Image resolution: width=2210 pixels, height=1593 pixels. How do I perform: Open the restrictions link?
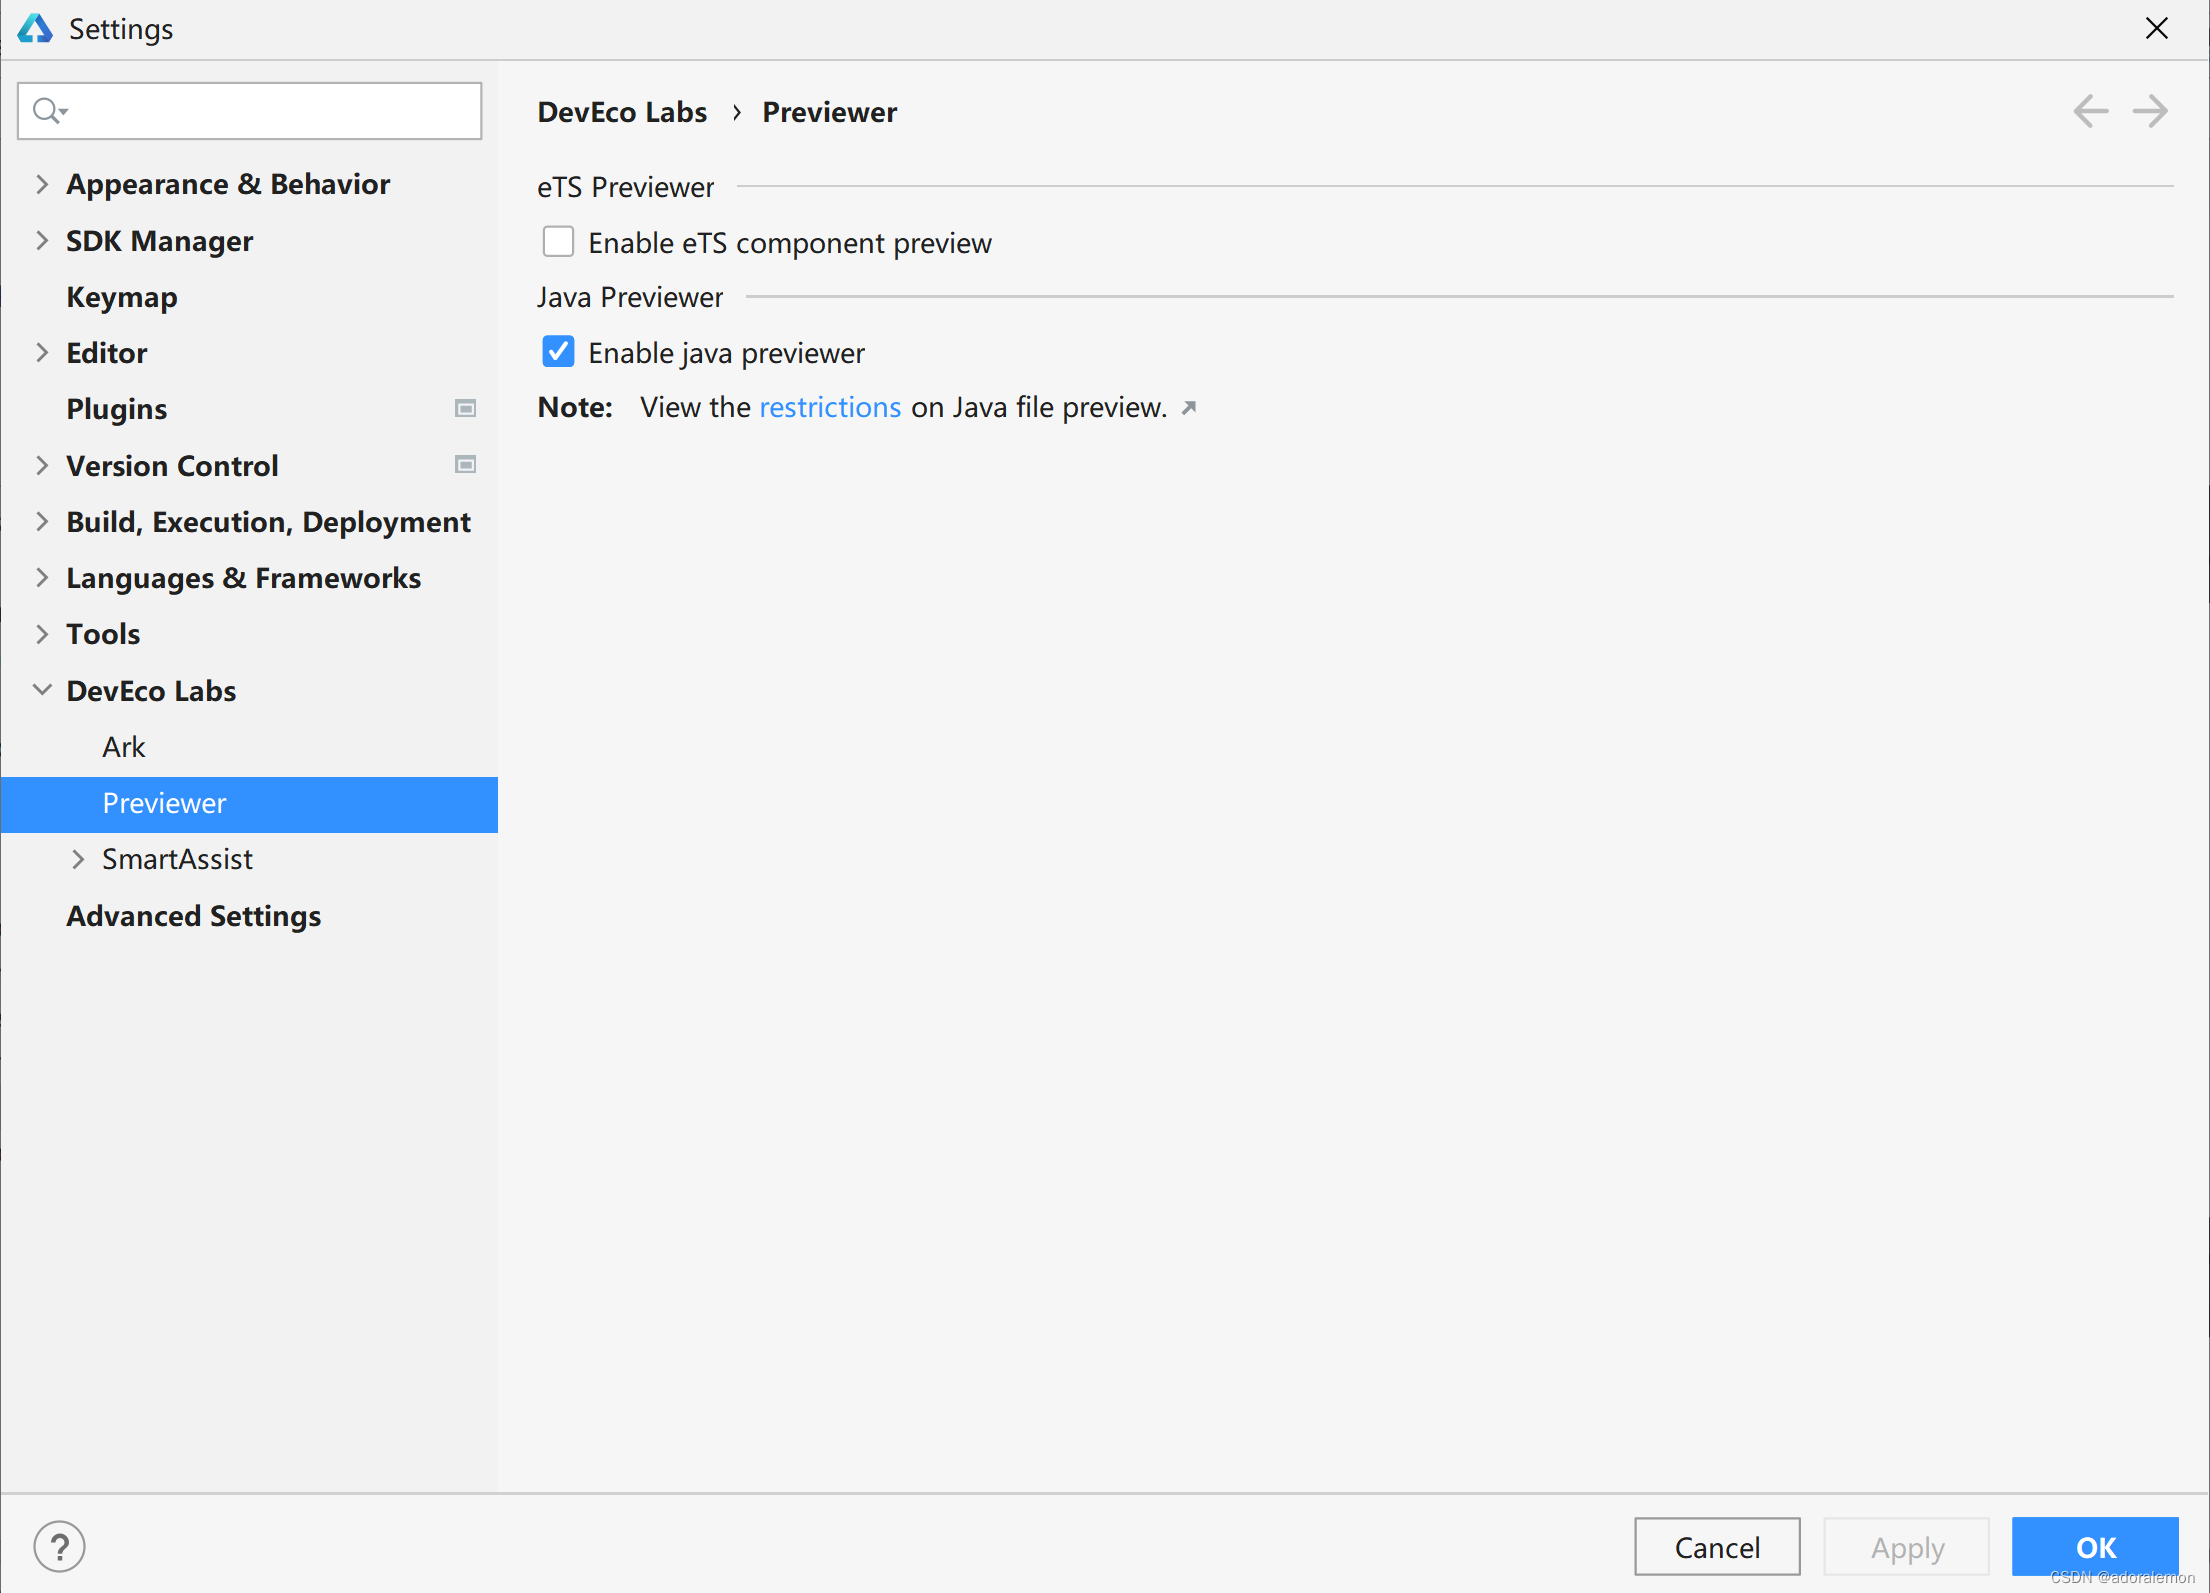pyautogui.click(x=830, y=407)
